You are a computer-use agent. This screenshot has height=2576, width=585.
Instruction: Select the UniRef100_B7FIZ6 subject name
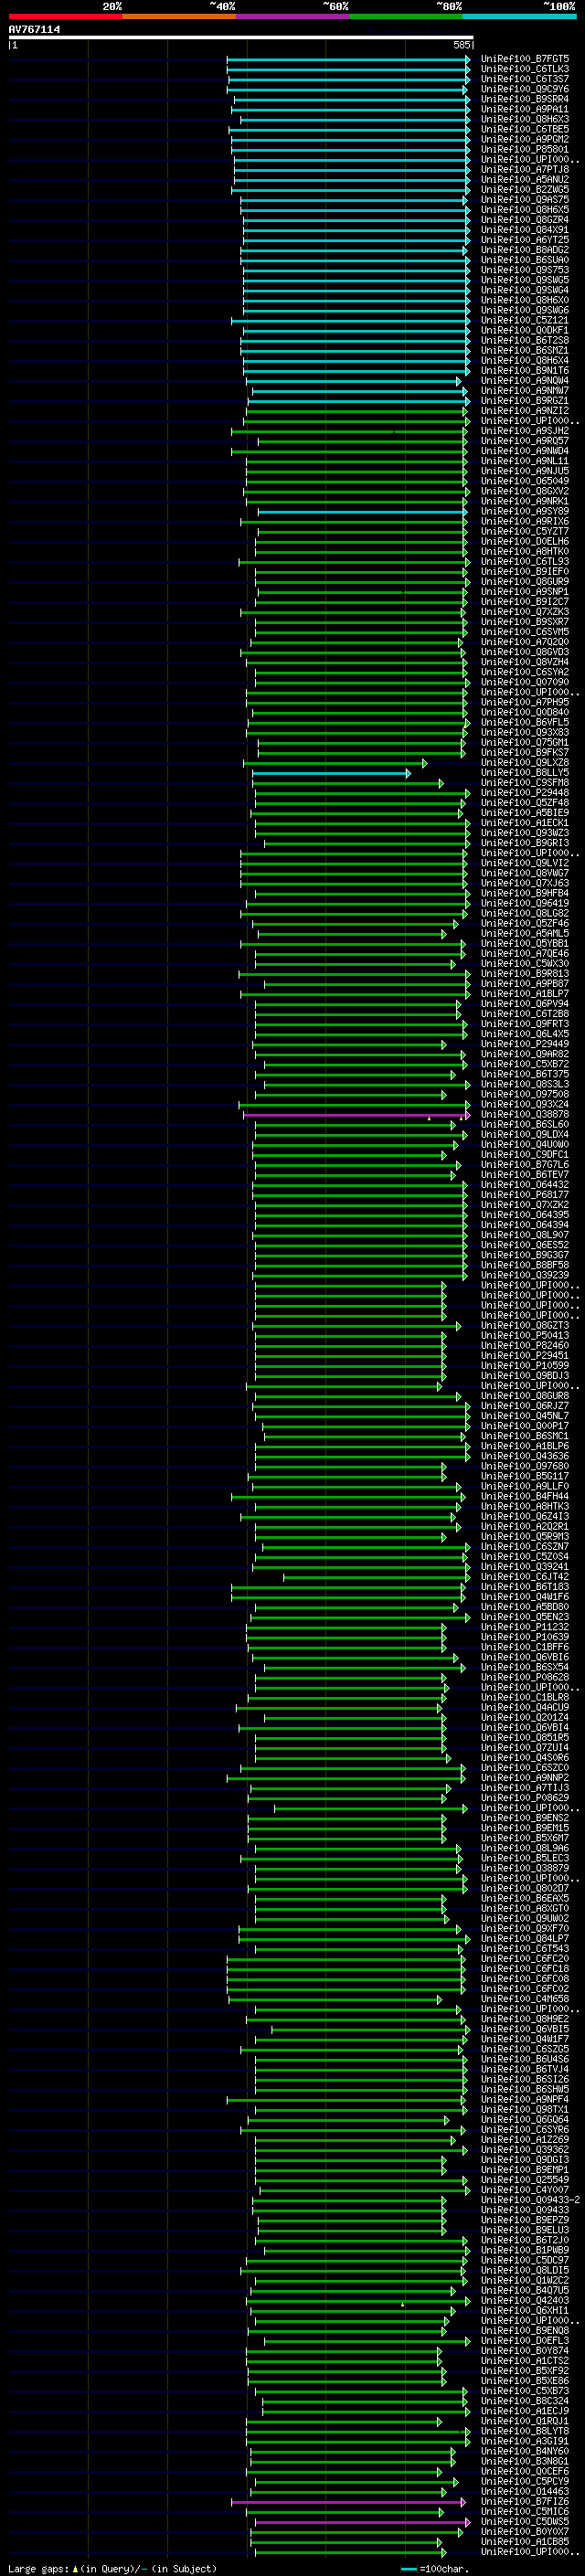[x=525, y=2502]
